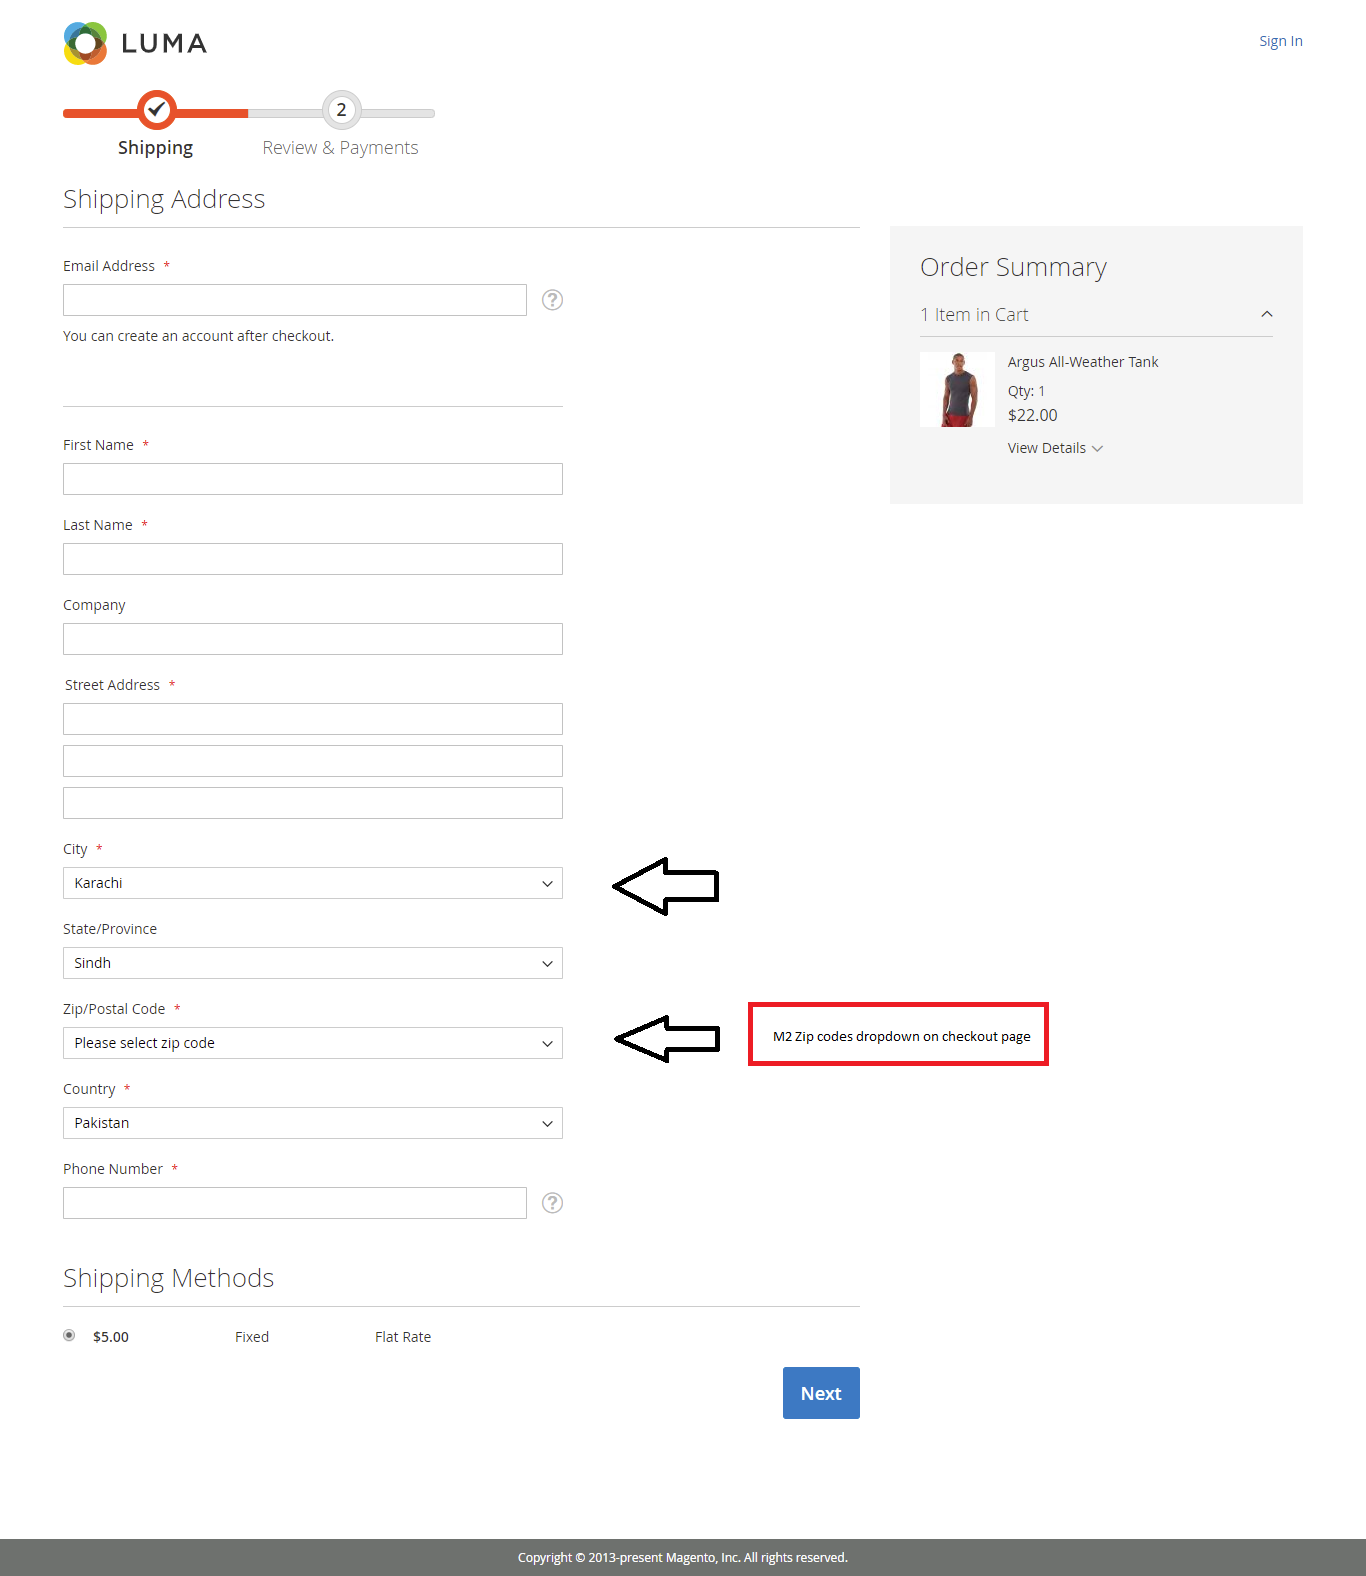1366x1576 pixels.
Task: Open the Country dropdown showing Pakistan
Action: point(313,1123)
